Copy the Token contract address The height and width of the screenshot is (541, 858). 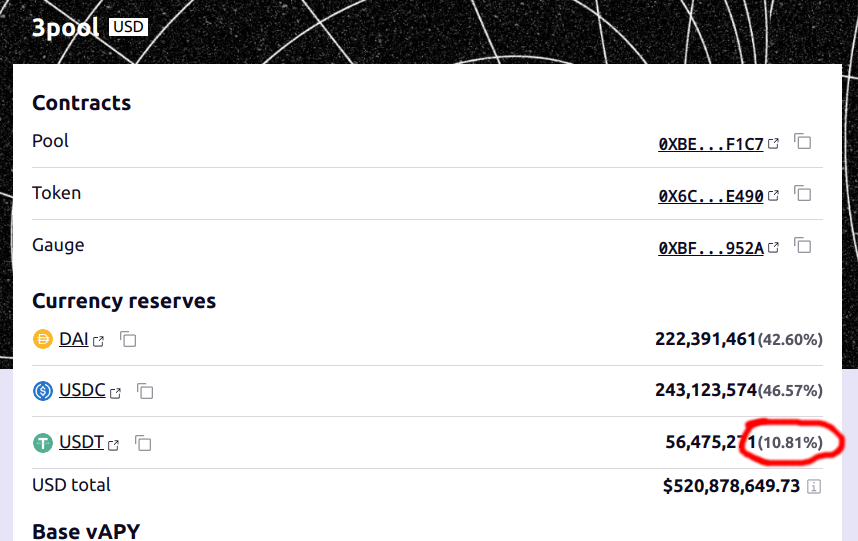click(802, 194)
